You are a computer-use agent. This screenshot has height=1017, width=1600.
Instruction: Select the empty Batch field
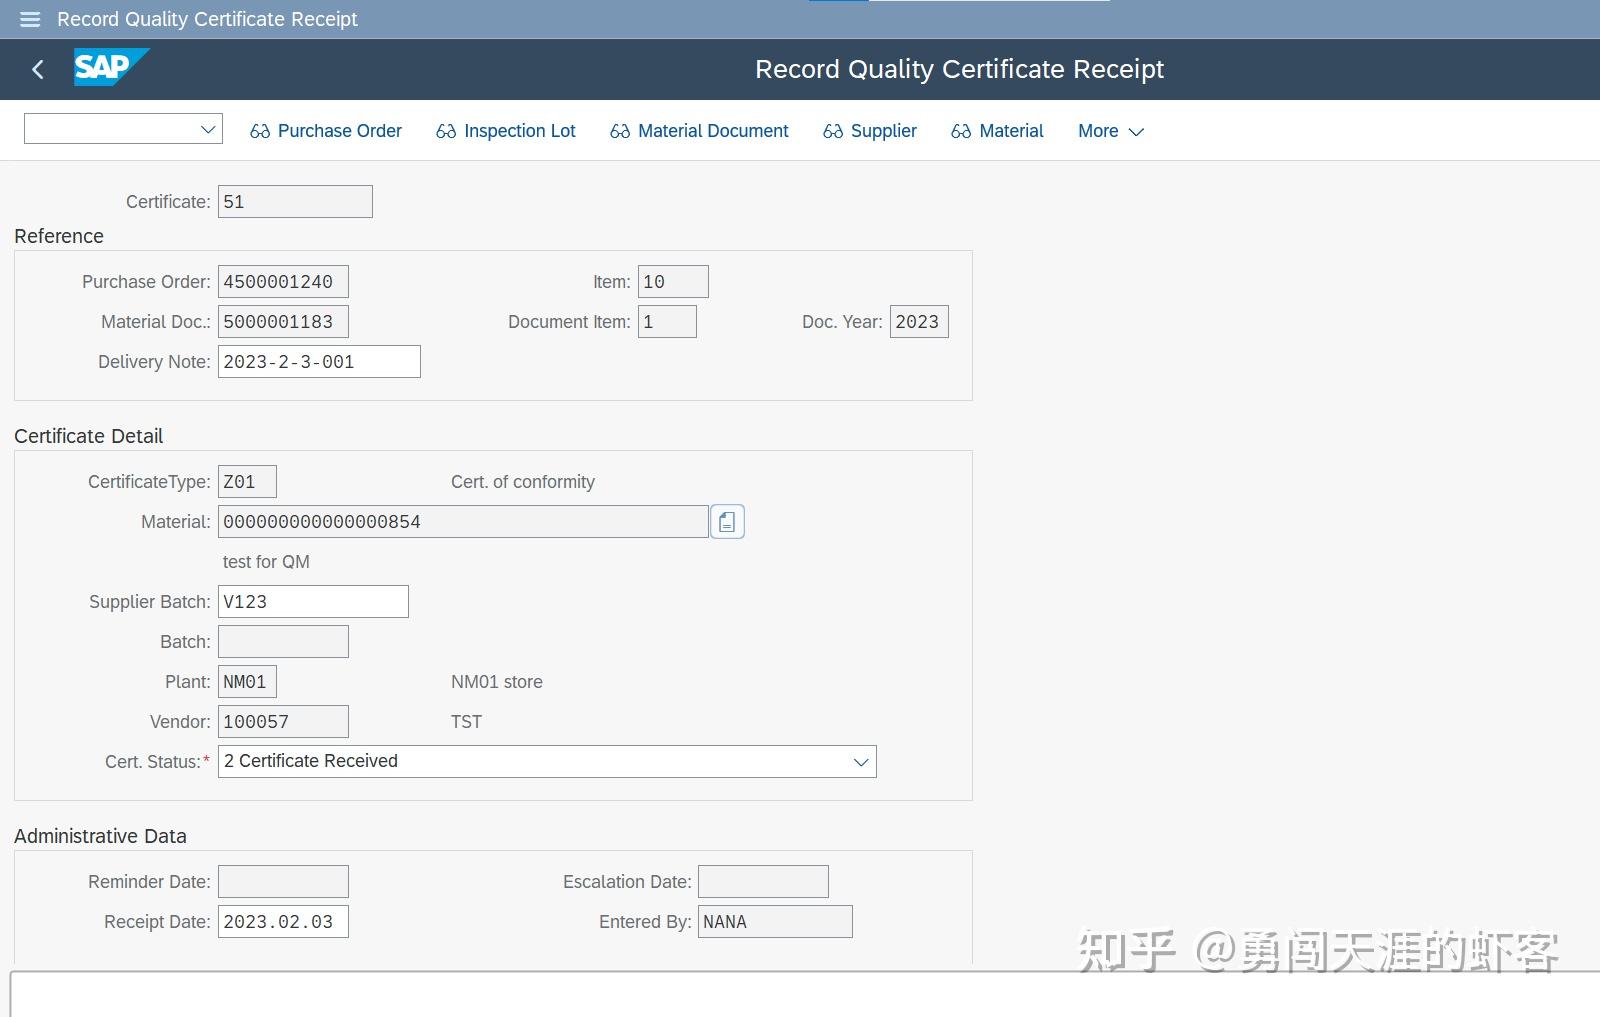pyautogui.click(x=283, y=641)
